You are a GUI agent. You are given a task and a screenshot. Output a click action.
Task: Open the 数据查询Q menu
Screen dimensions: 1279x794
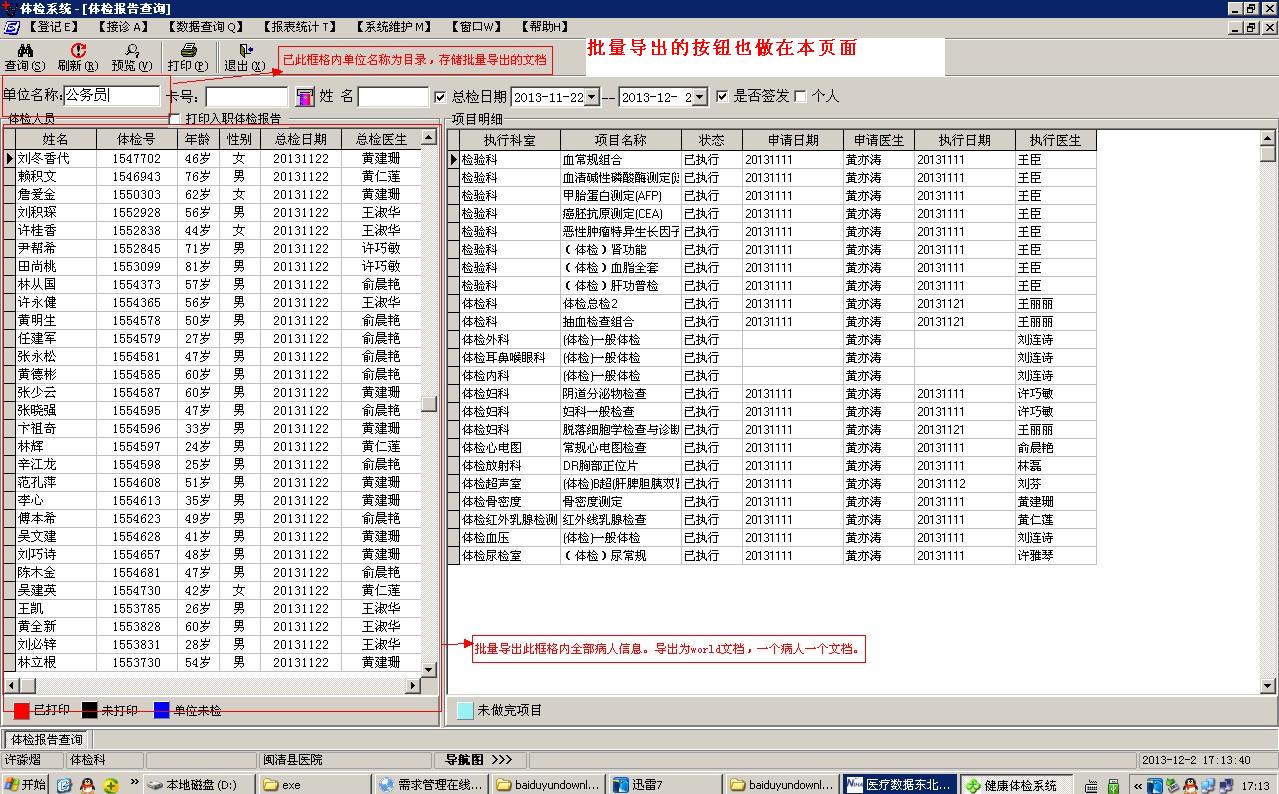(x=205, y=27)
